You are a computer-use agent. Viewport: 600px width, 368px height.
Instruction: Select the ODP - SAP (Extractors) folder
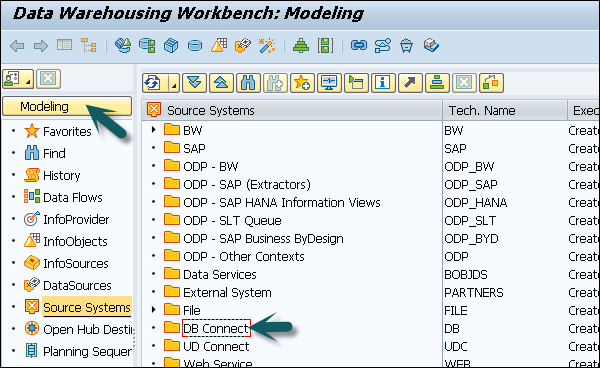[246, 184]
